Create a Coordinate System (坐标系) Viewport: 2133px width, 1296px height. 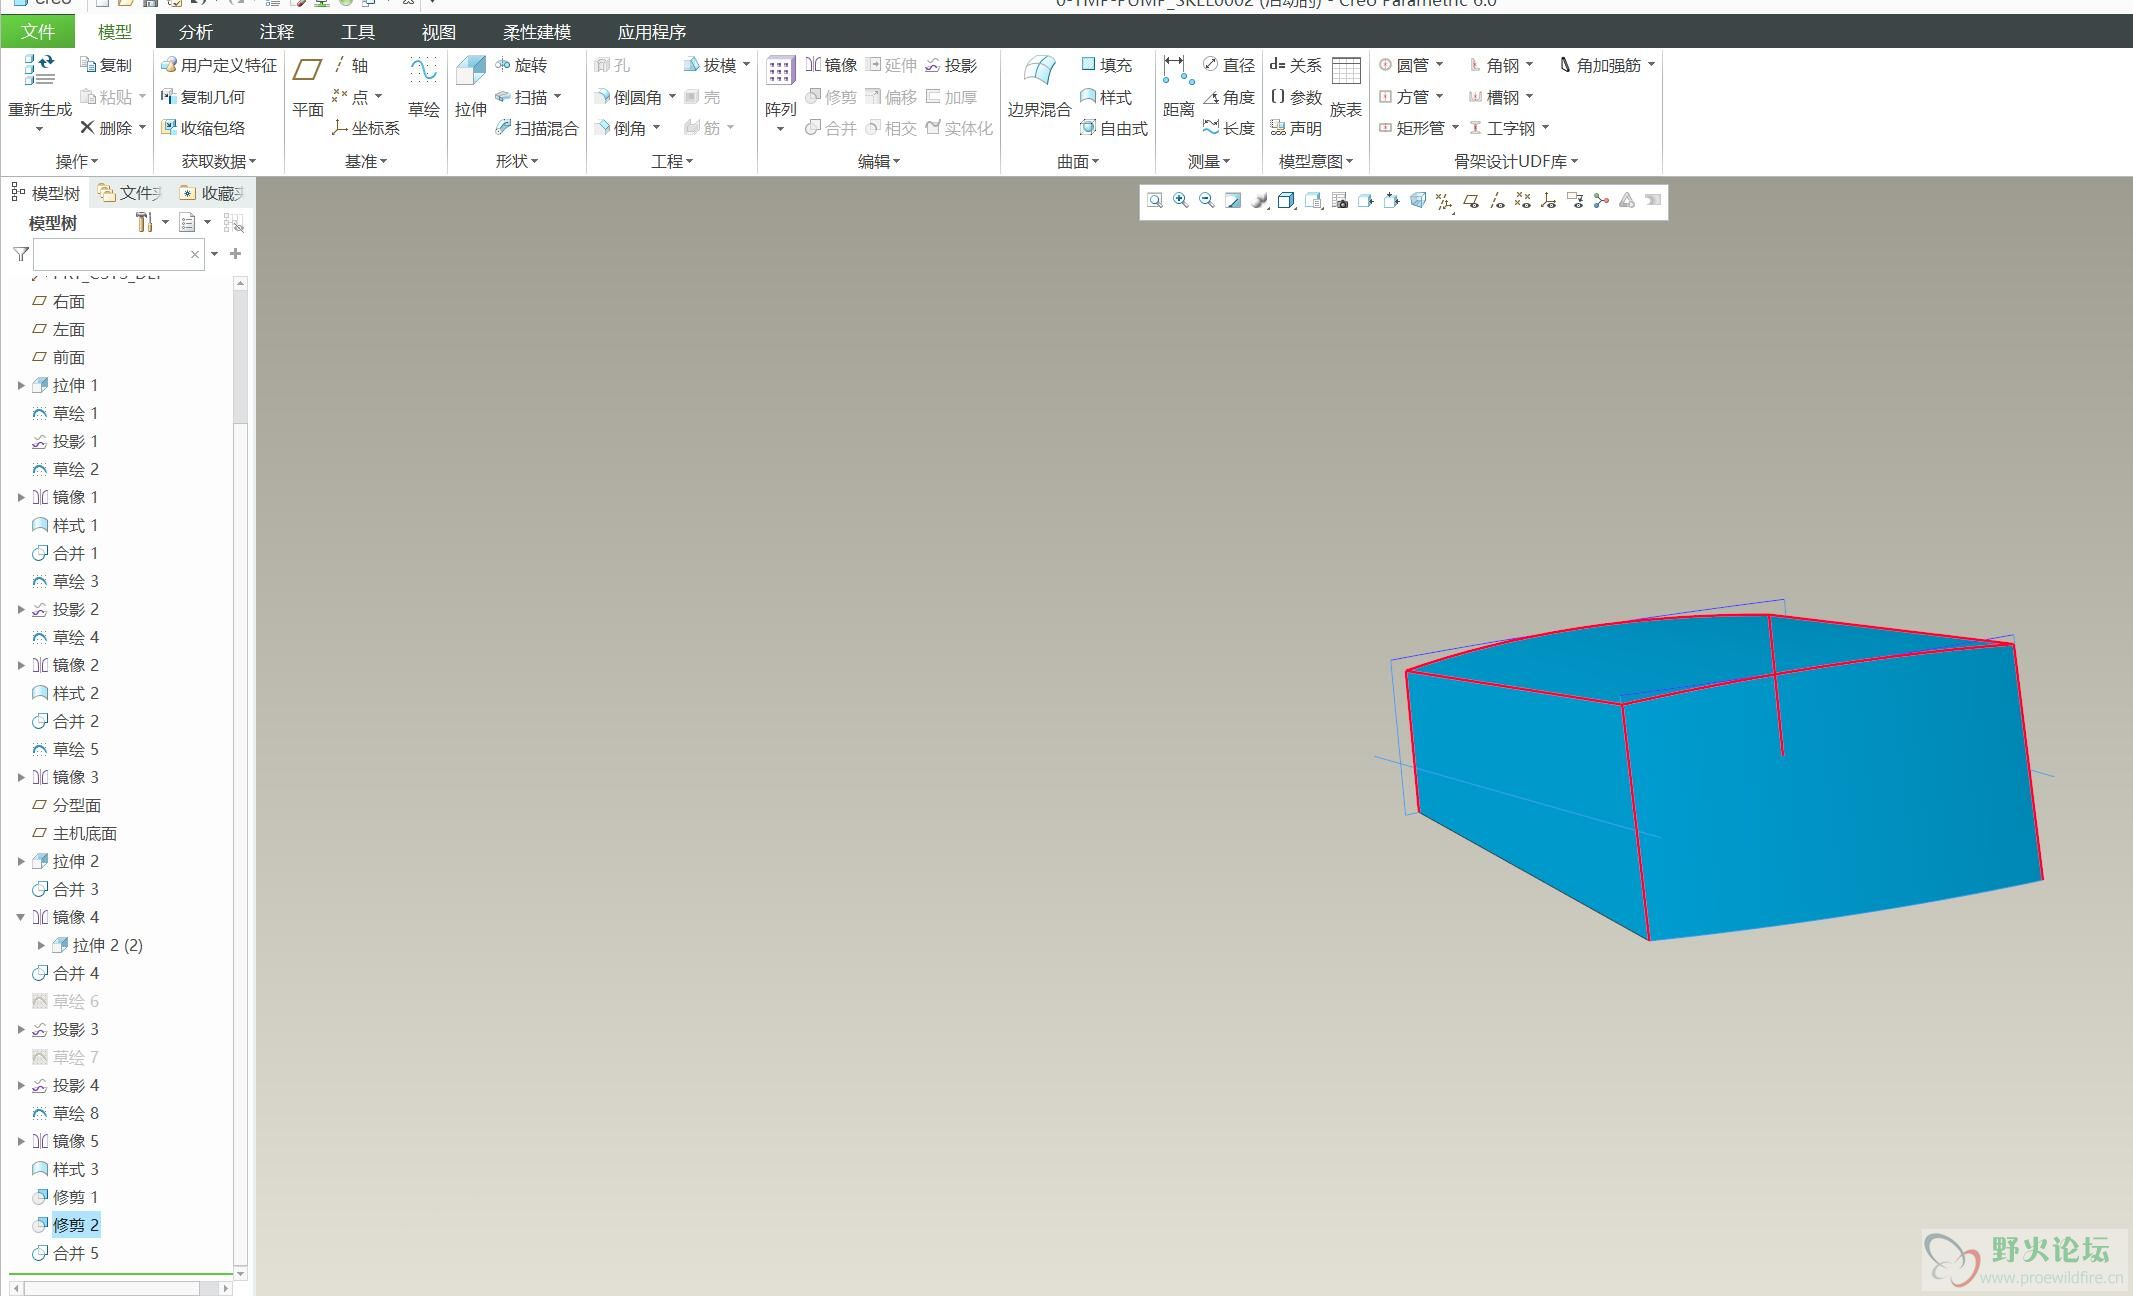point(366,128)
